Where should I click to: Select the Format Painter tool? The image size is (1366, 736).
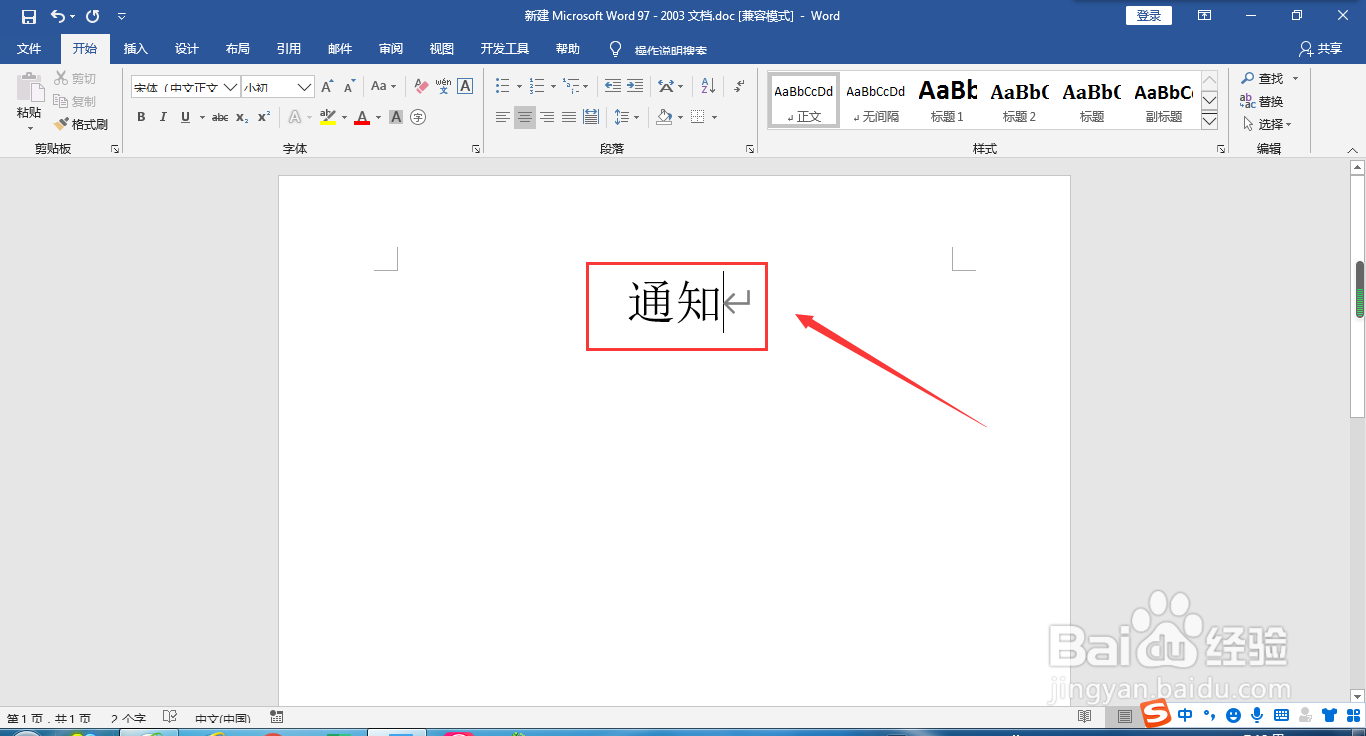(81, 123)
